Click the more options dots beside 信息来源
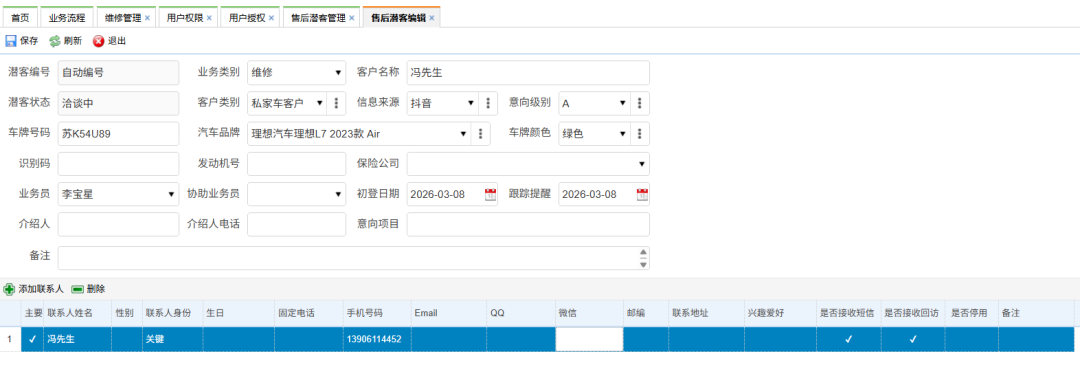 click(488, 103)
